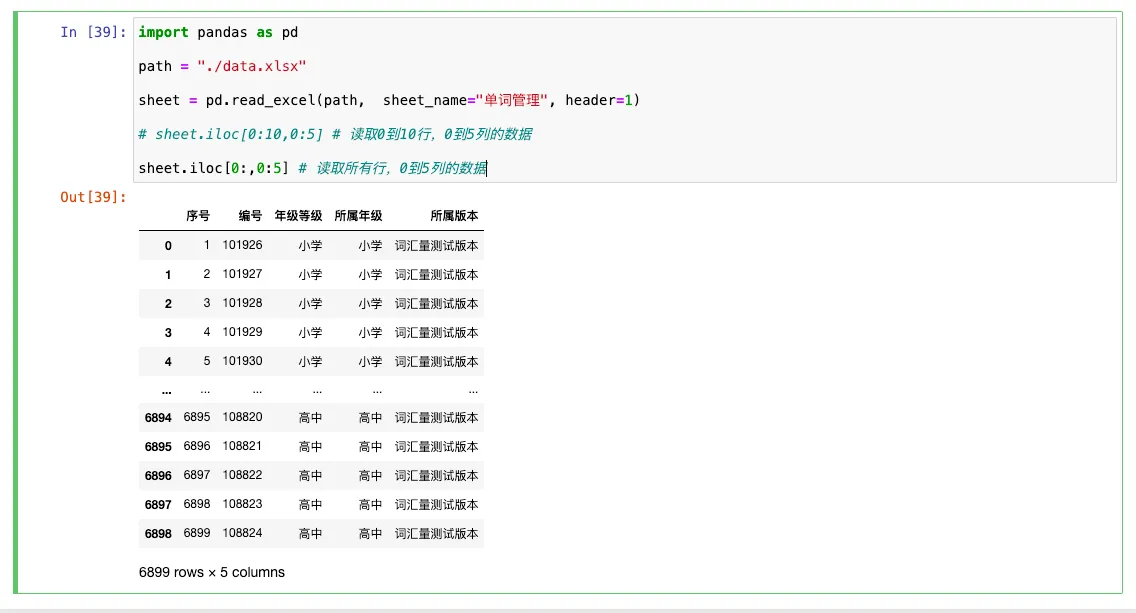Image resolution: width=1136 pixels, height=613 pixels.
Task: Select the 年级等级 column header
Action: 298,216
